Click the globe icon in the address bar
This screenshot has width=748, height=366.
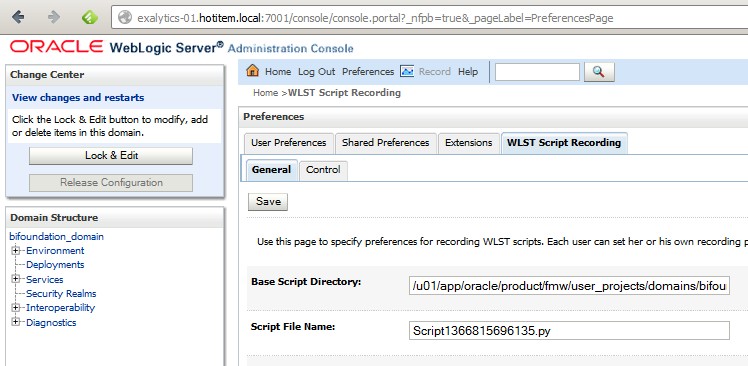[125, 18]
